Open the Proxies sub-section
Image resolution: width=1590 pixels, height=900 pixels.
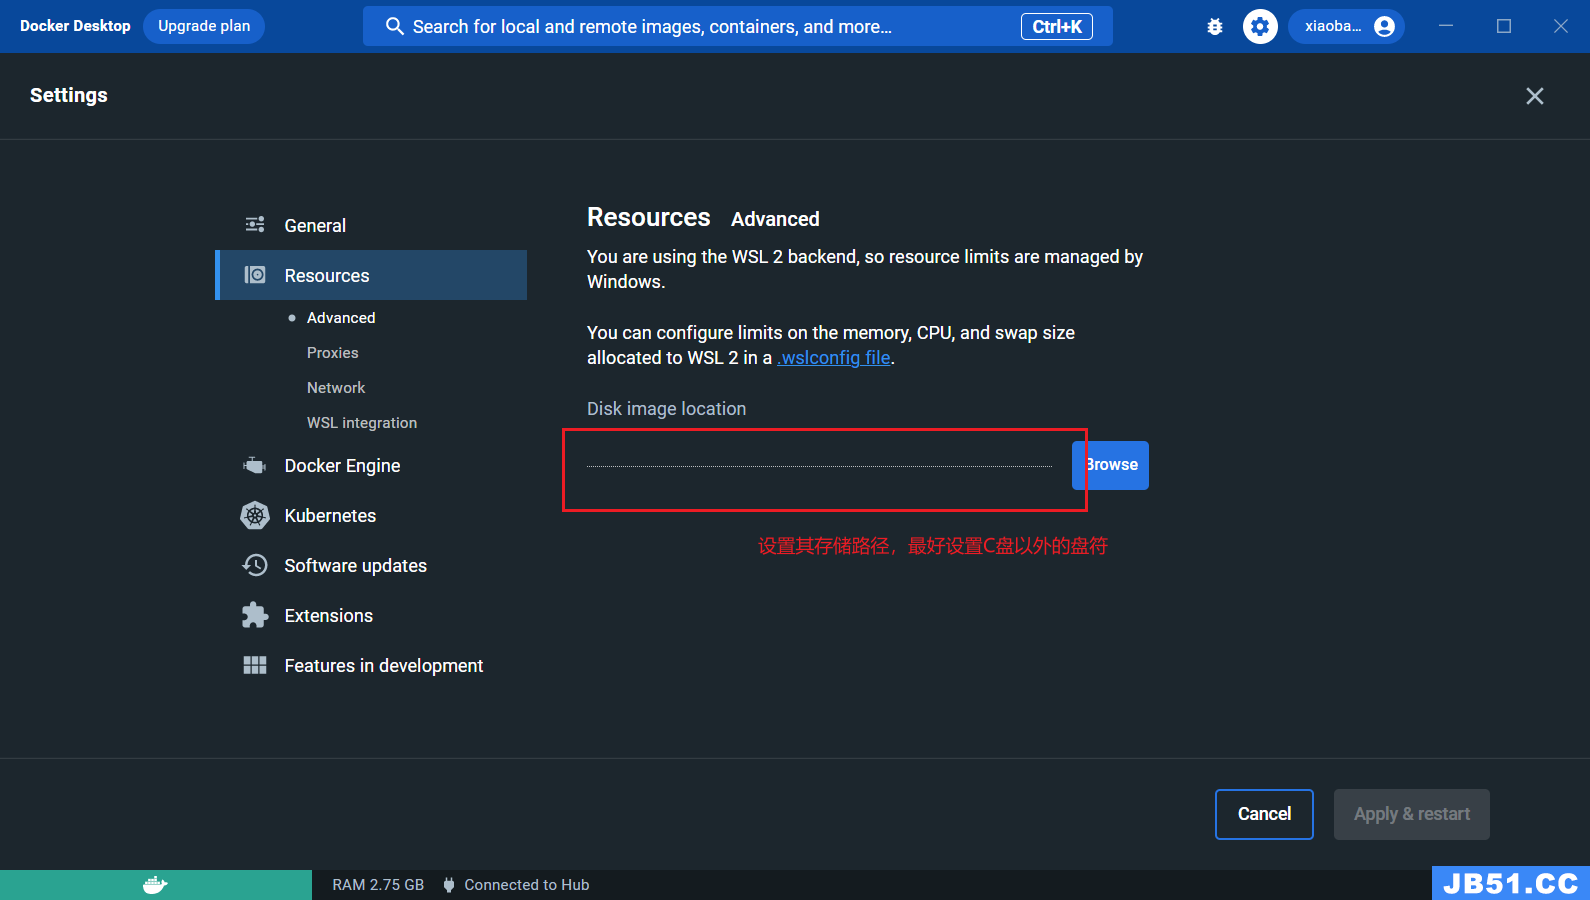(x=332, y=353)
